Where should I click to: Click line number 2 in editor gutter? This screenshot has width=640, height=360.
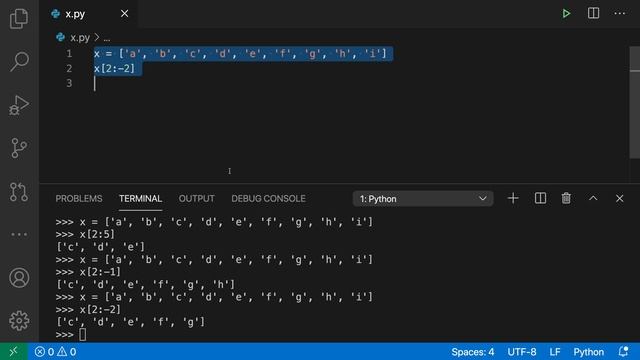point(69,68)
